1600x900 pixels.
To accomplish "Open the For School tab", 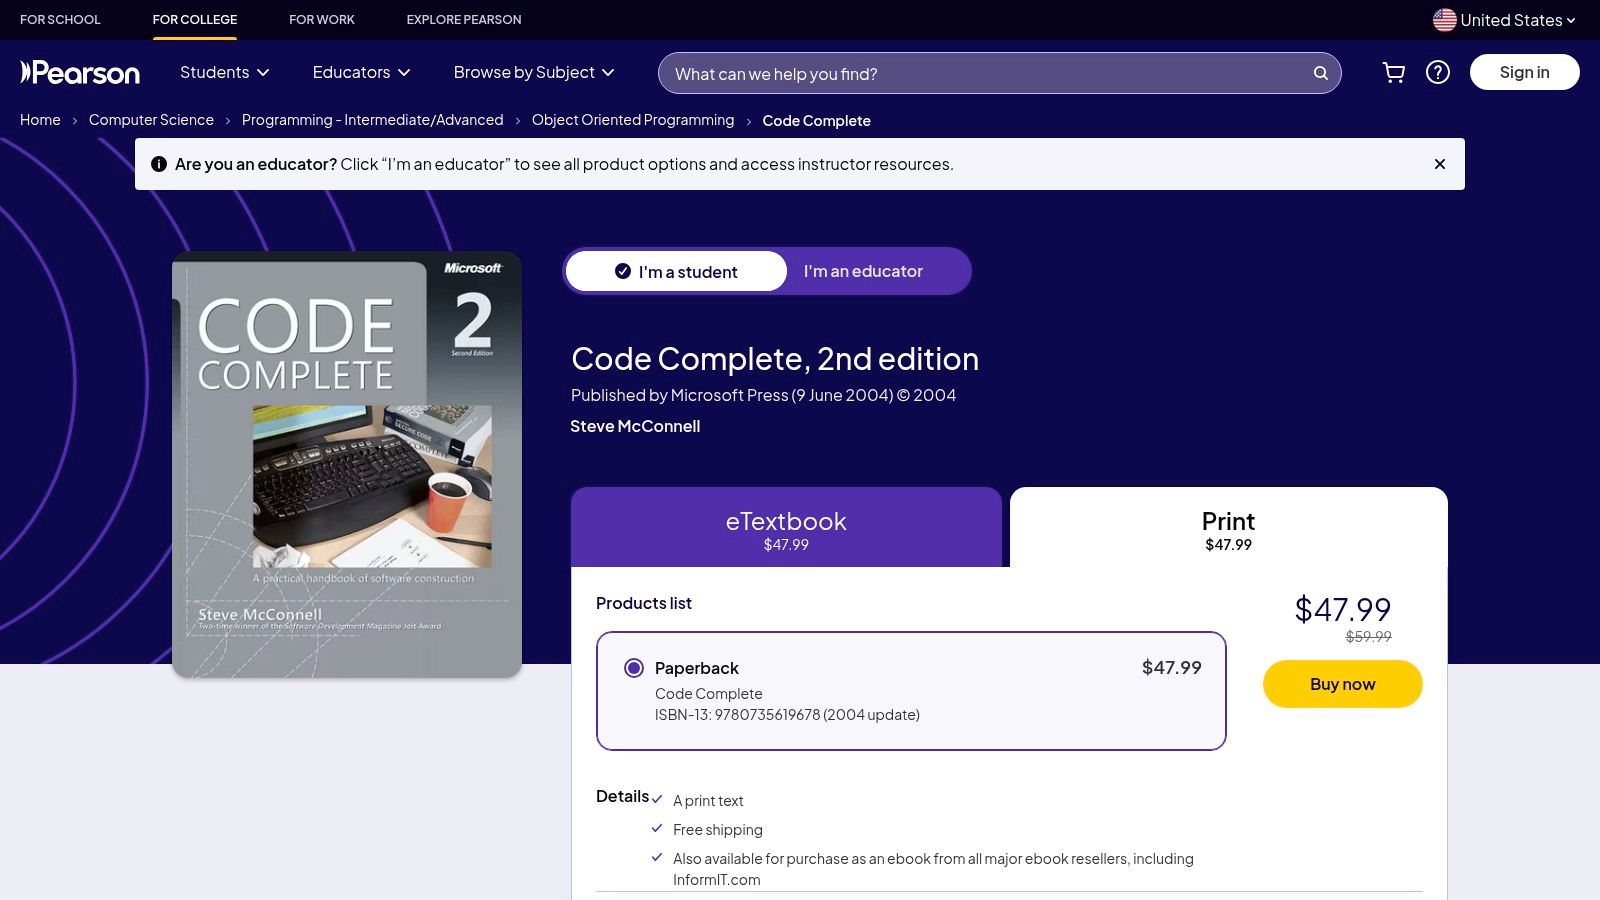I will (60, 19).
